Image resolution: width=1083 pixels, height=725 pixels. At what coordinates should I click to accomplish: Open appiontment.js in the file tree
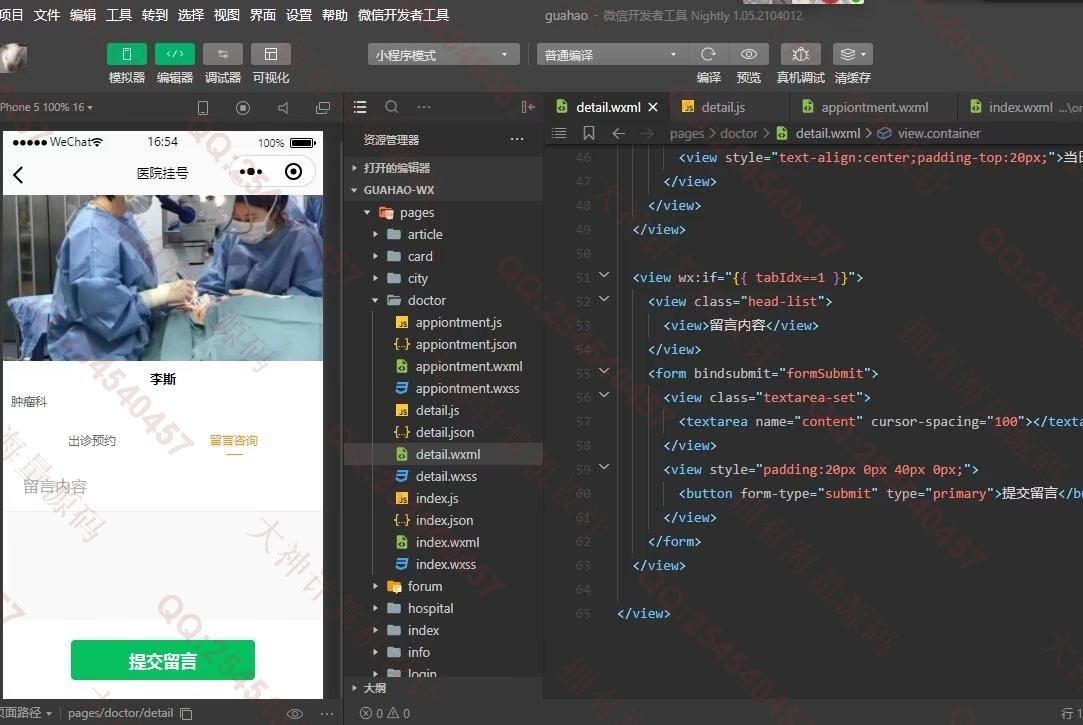[442, 322]
